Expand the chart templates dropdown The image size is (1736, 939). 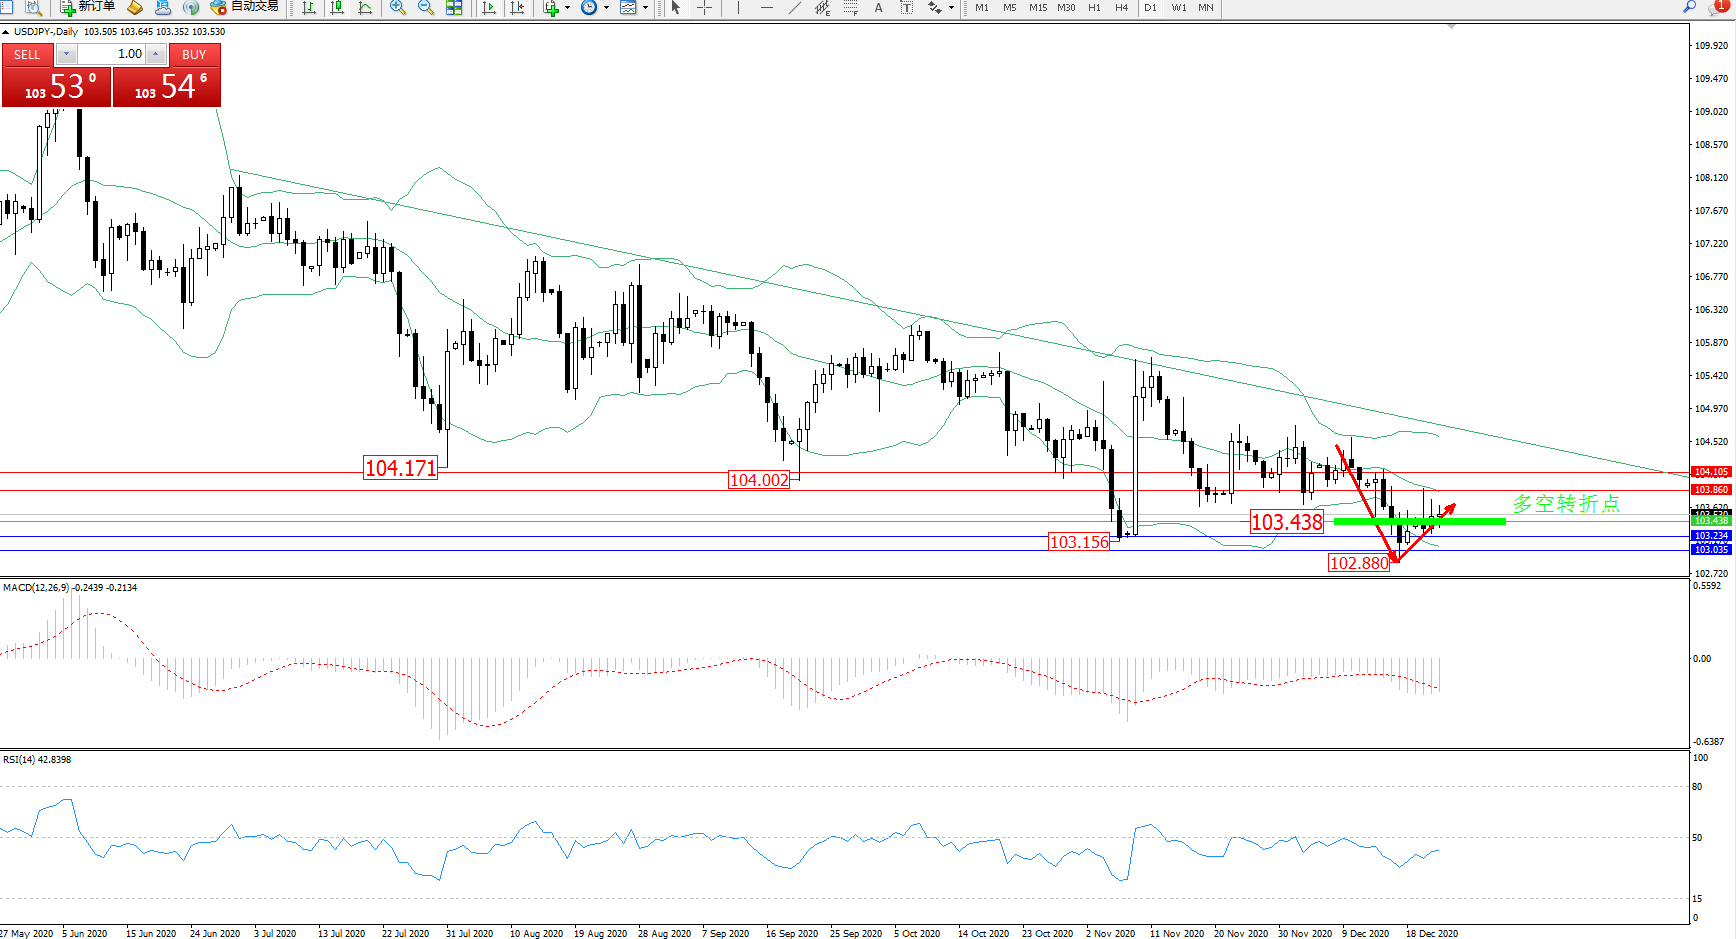coord(645,8)
